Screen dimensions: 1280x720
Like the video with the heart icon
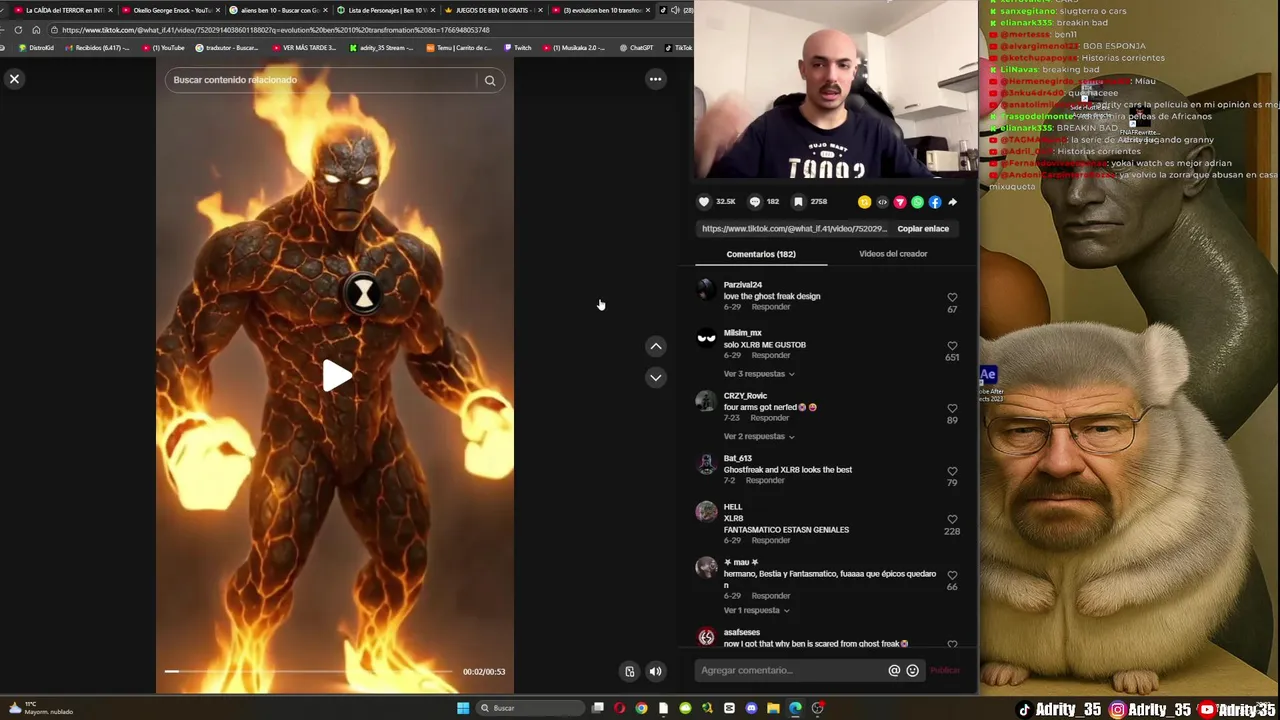coord(704,202)
